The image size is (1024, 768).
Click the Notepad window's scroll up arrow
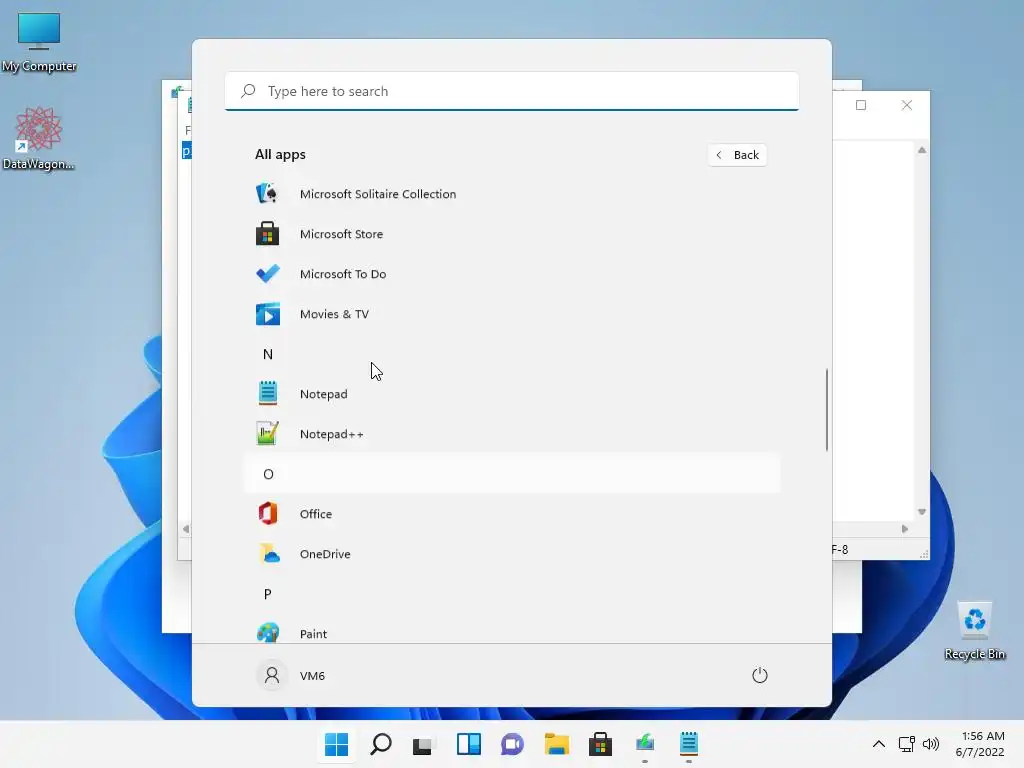click(921, 150)
